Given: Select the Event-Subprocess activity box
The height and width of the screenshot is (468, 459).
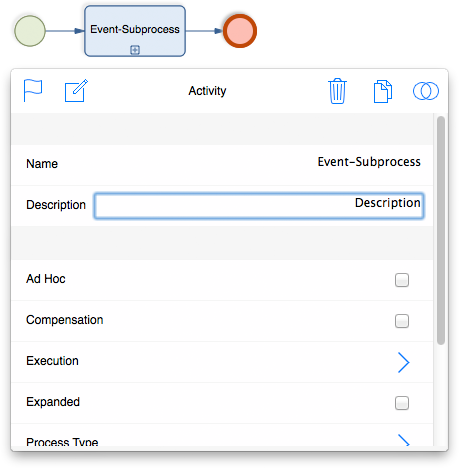Looking at the screenshot, I should 135,31.
